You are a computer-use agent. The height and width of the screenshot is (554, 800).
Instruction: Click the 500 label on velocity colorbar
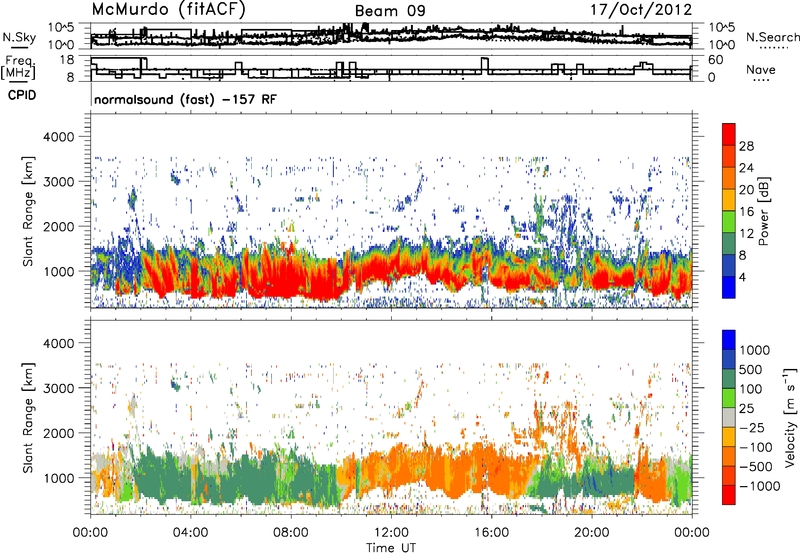pos(750,369)
